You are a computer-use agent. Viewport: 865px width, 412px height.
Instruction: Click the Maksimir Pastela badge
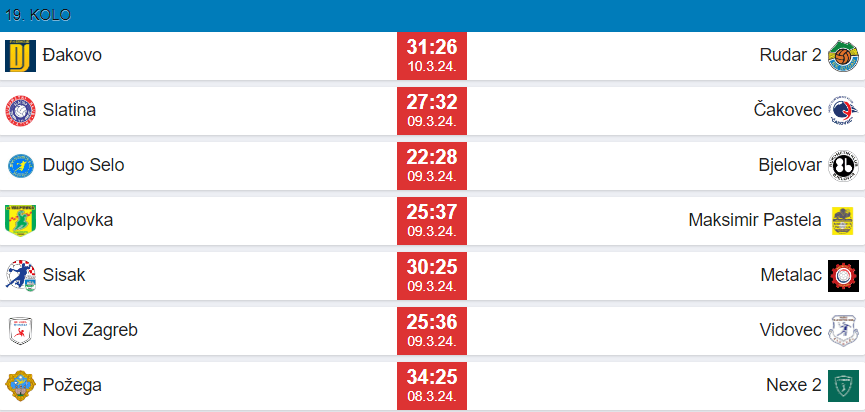843,220
